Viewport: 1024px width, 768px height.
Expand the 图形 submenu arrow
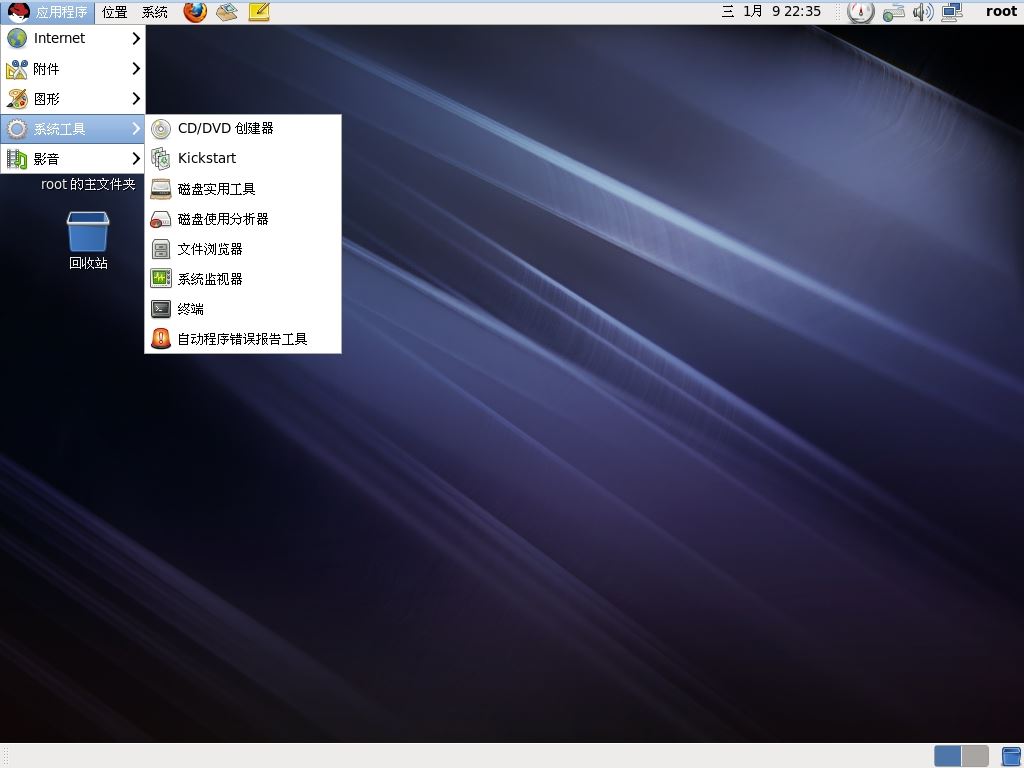click(136, 99)
